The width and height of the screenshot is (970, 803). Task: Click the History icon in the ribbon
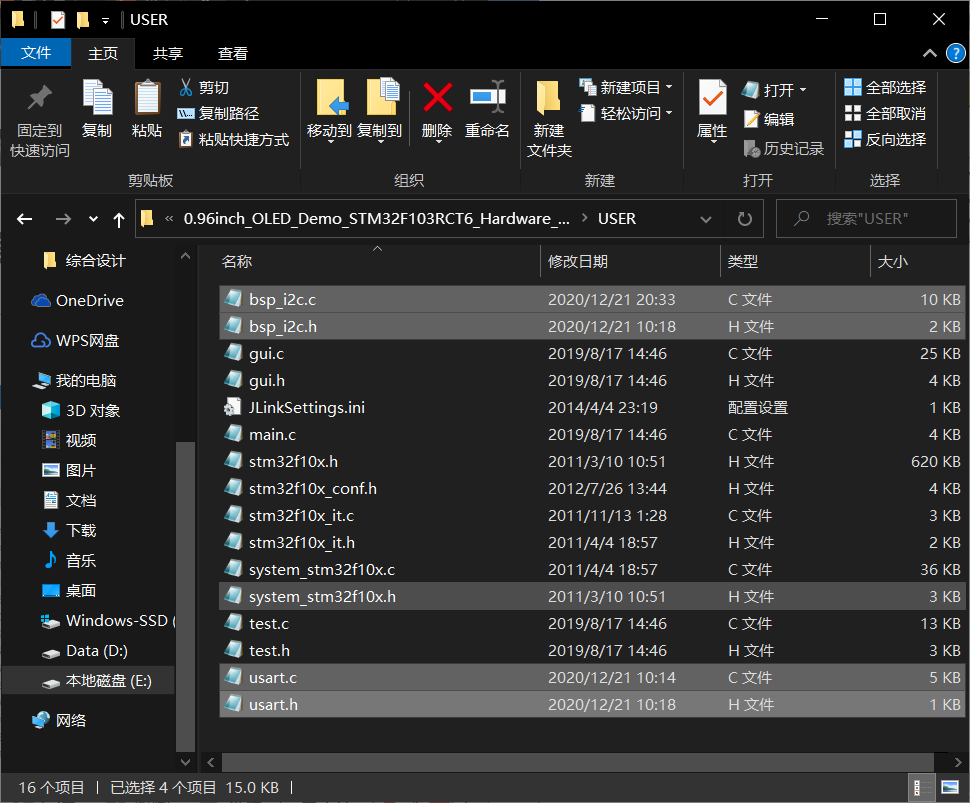752,148
